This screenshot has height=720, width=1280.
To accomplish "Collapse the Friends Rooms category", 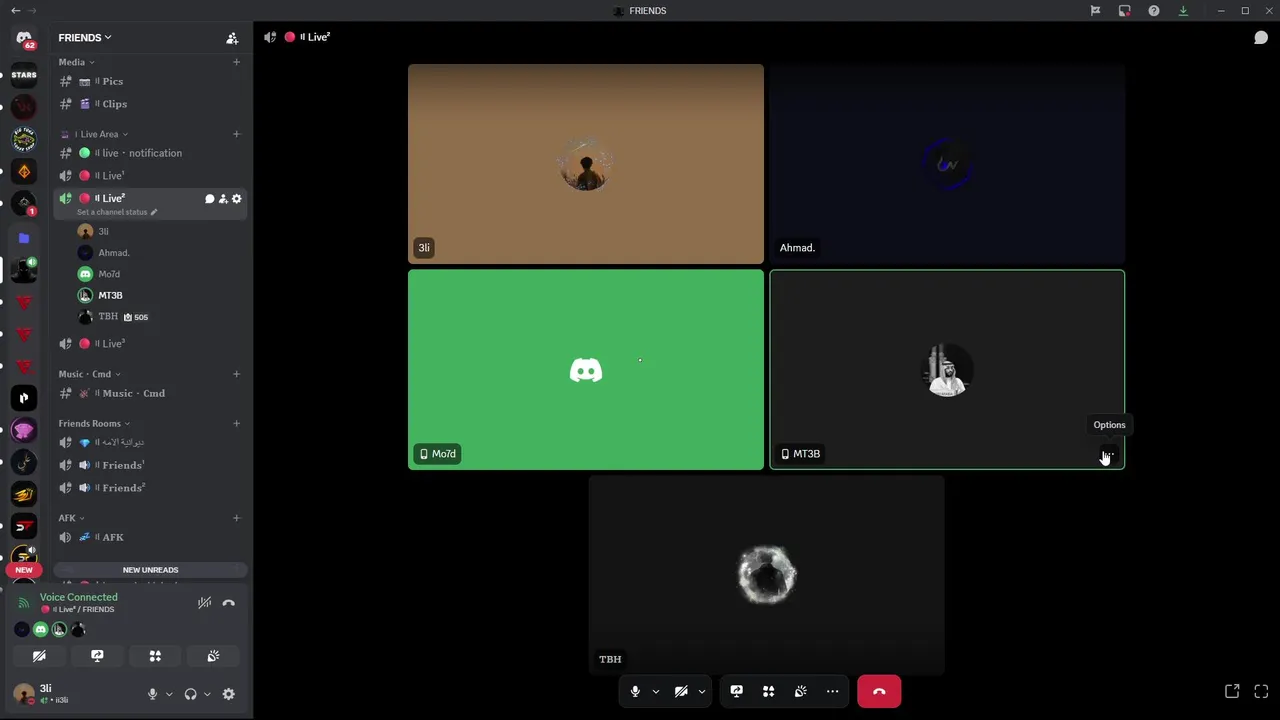I will pyautogui.click(x=94, y=423).
